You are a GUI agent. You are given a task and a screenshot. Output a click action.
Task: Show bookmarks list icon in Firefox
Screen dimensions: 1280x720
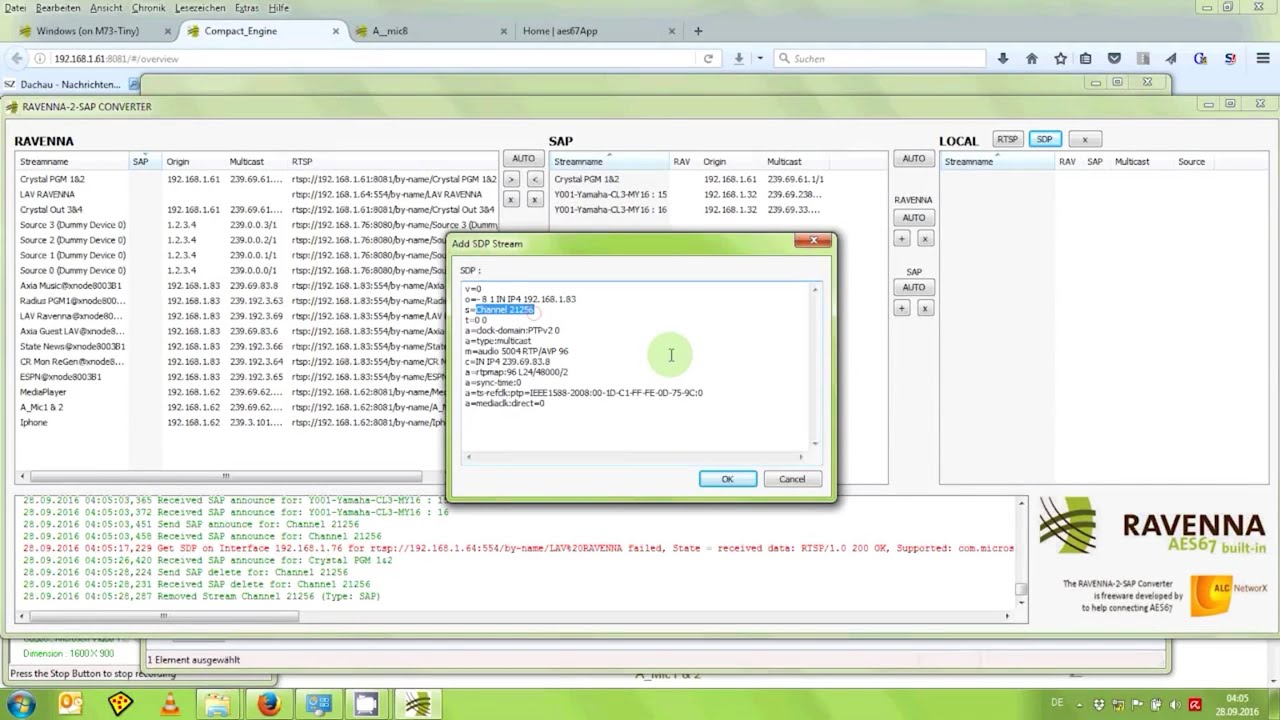(1086, 58)
